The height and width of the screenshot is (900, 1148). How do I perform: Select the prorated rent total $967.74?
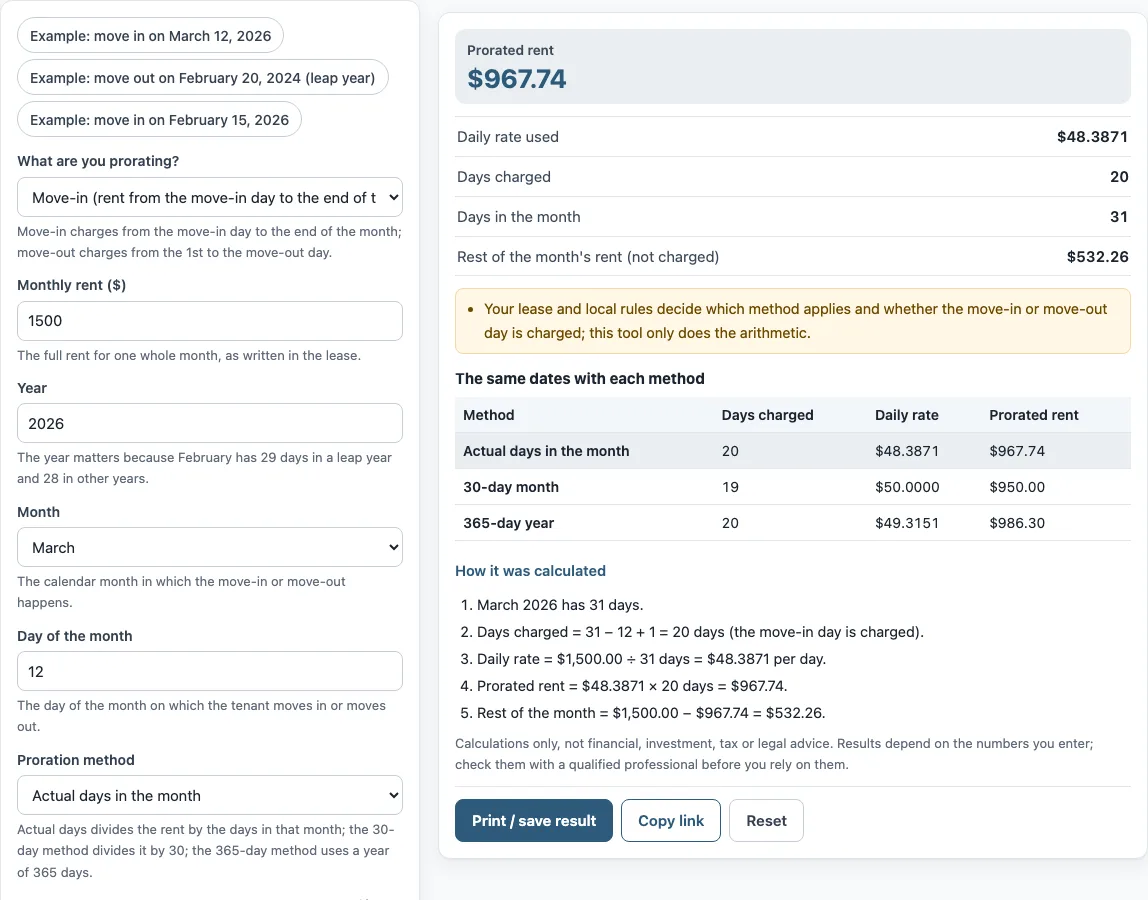[x=517, y=78]
